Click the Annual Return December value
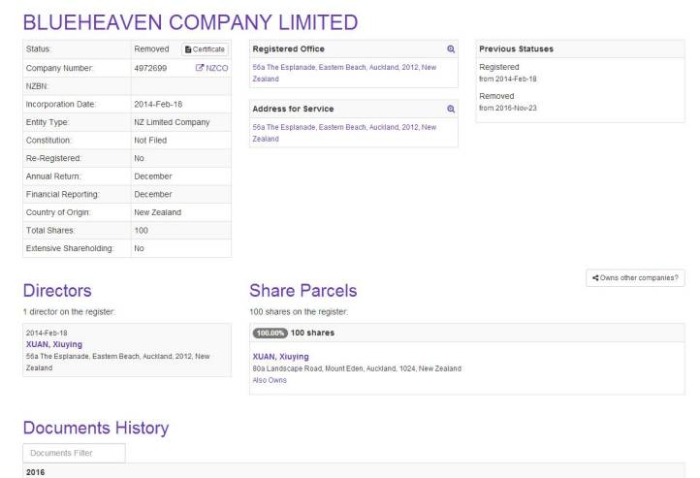Screen dimensions: 700x478 click(x=153, y=176)
